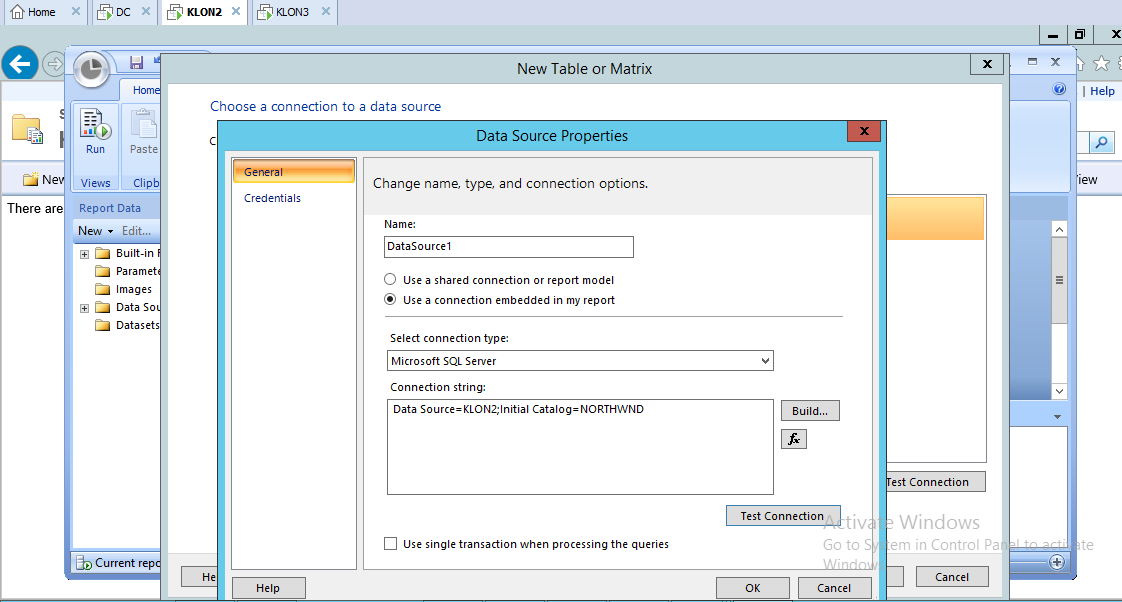1122x602 pixels.
Task: Open the connection type dropdown showing Microsoft SQL Server
Action: 580,361
